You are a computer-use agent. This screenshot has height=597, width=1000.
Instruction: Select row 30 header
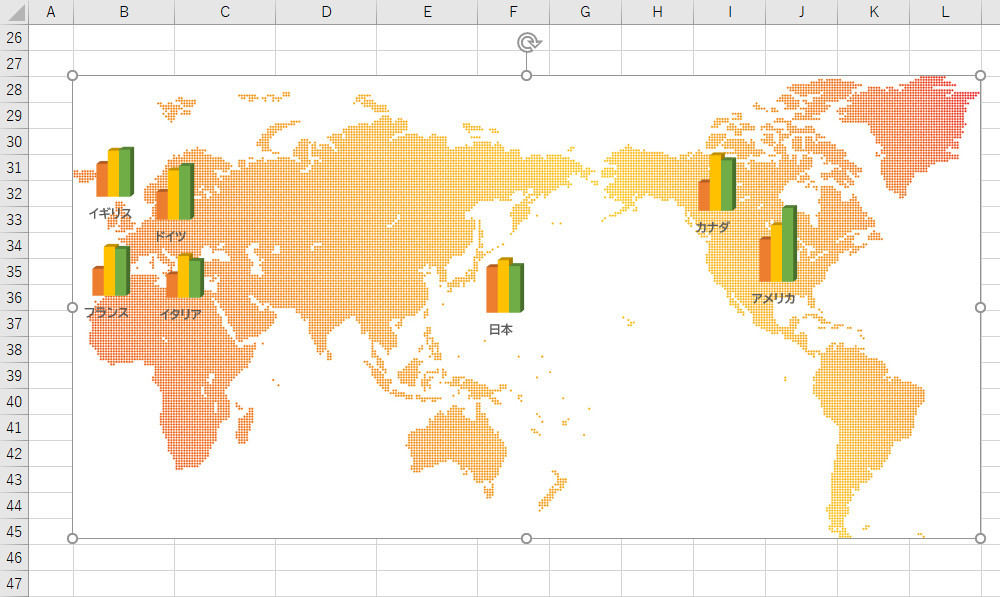(x=14, y=142)
